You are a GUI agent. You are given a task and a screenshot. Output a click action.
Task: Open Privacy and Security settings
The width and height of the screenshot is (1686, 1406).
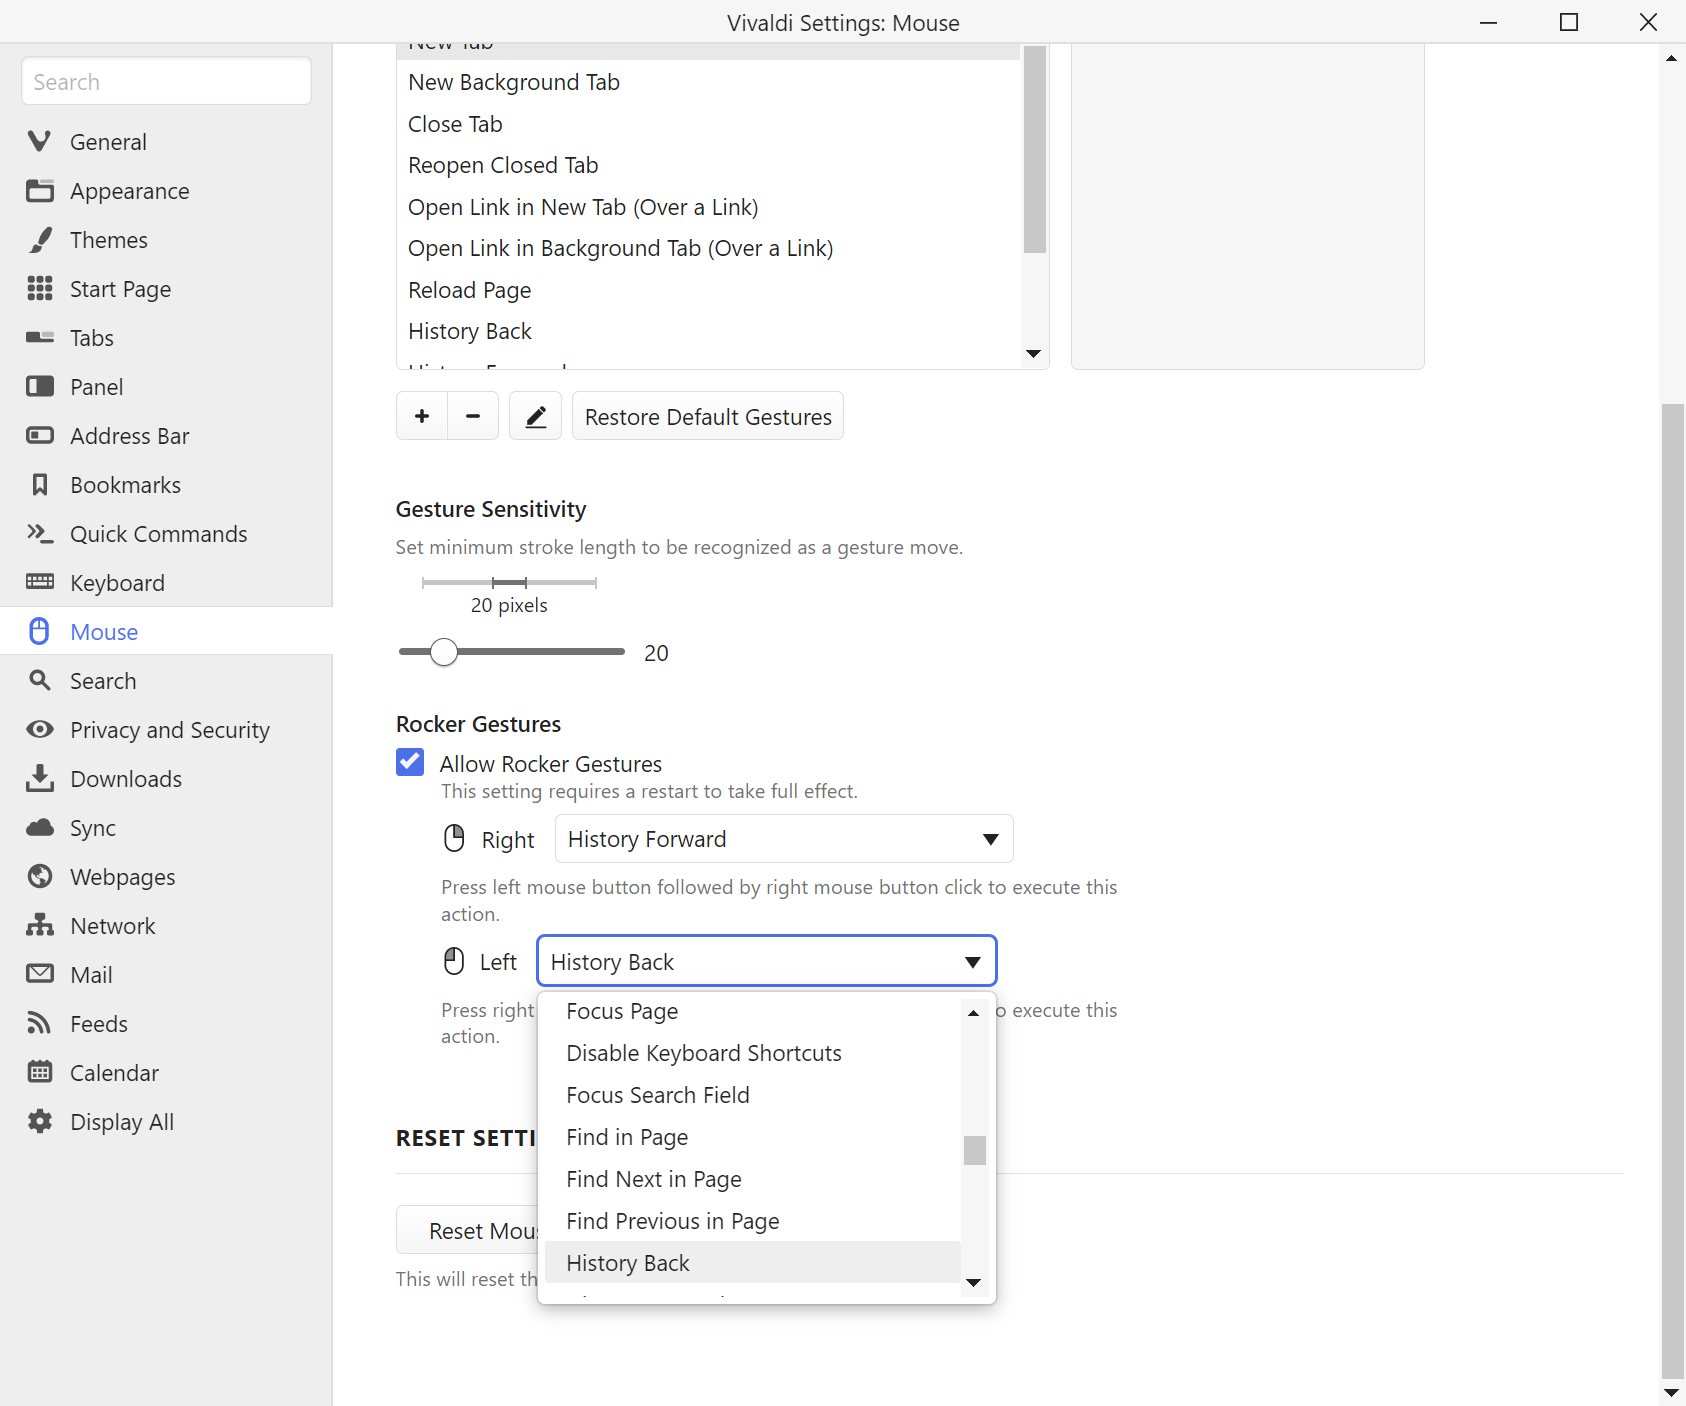169,730
